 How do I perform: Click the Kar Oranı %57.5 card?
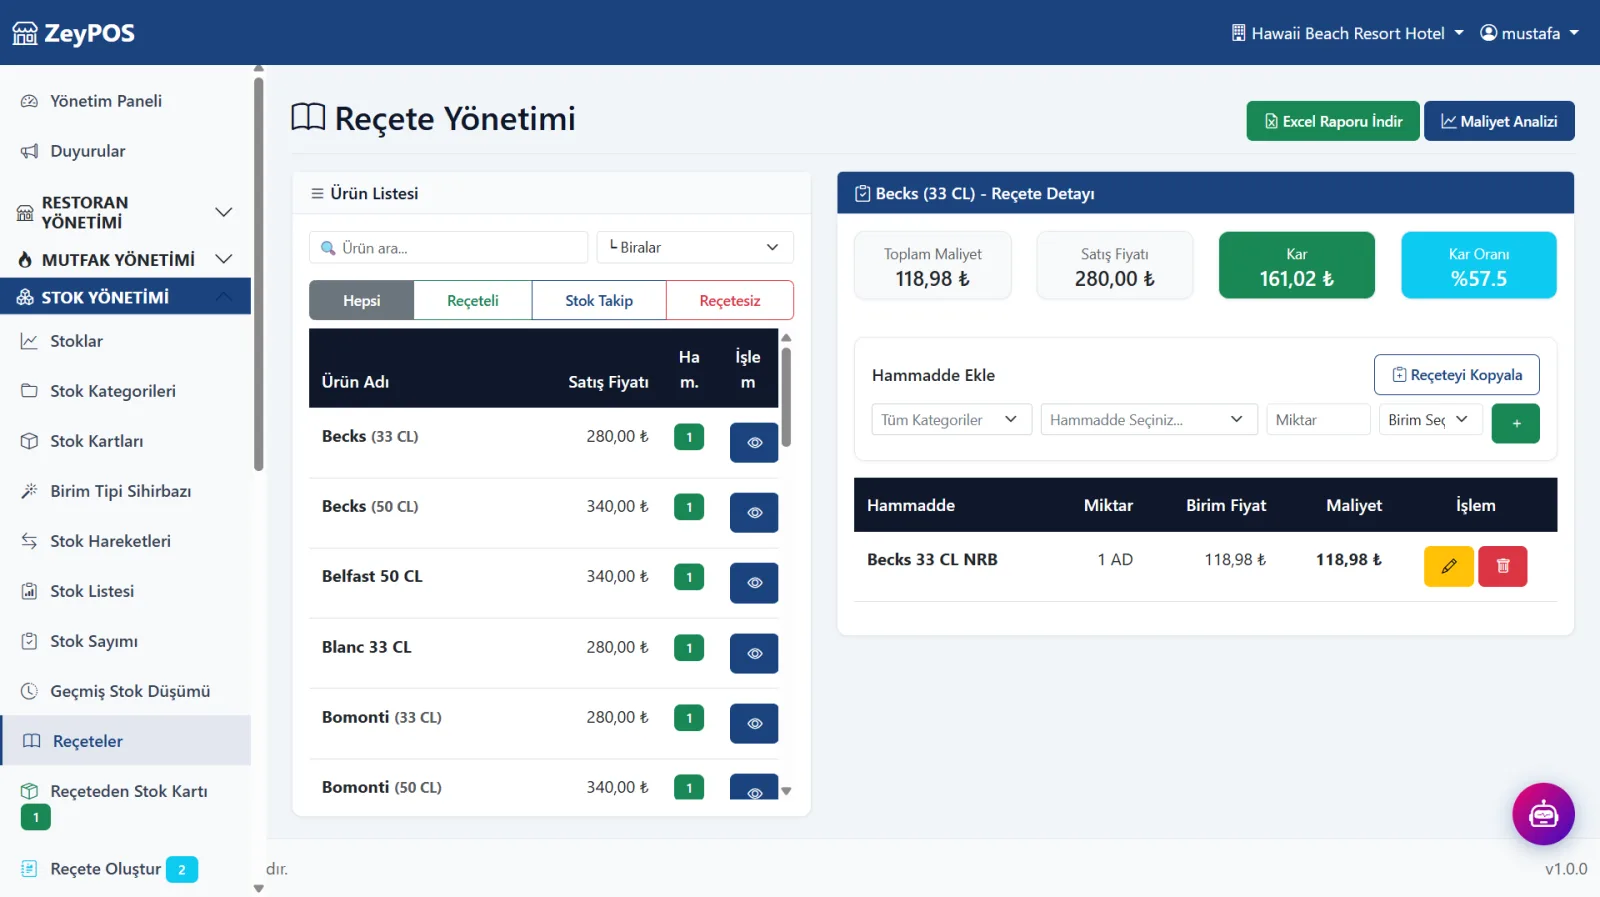[1479, 265]
